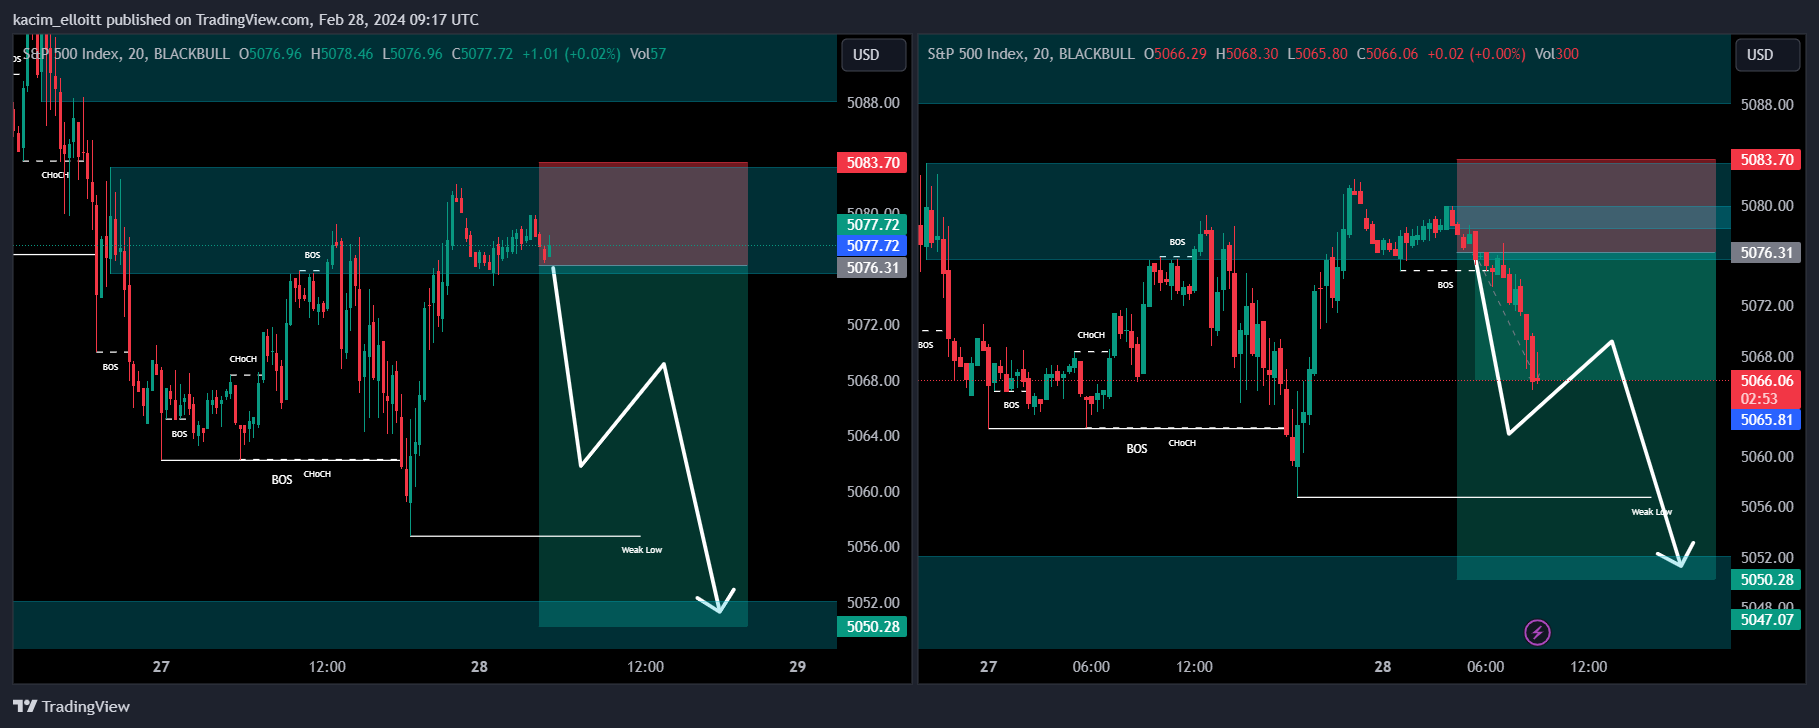Click the 29 date label on left time axis
1819x728 pixels.
(x=797, y=667)
